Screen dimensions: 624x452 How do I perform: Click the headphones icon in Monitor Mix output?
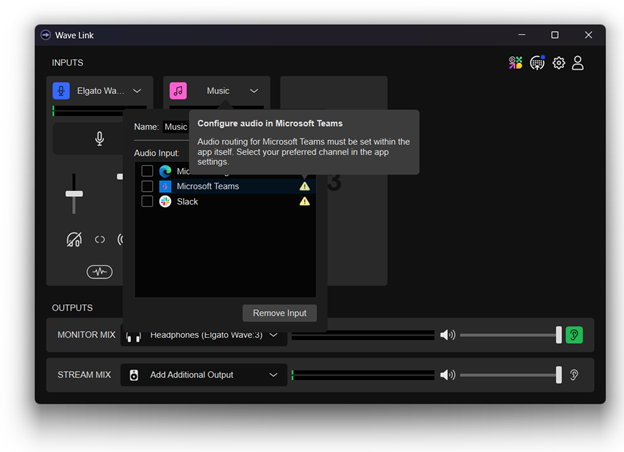pyautogui.click(x=133, y=337)
